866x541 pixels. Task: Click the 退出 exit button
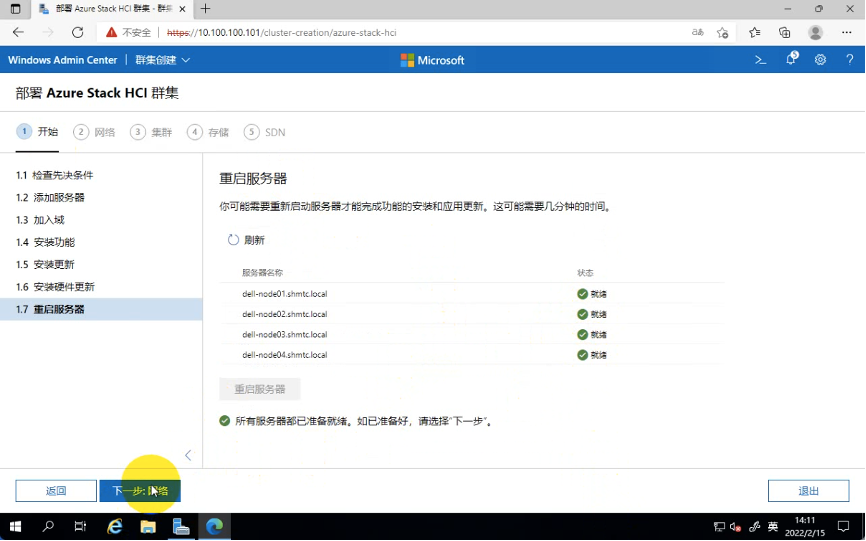pos(809,491)
